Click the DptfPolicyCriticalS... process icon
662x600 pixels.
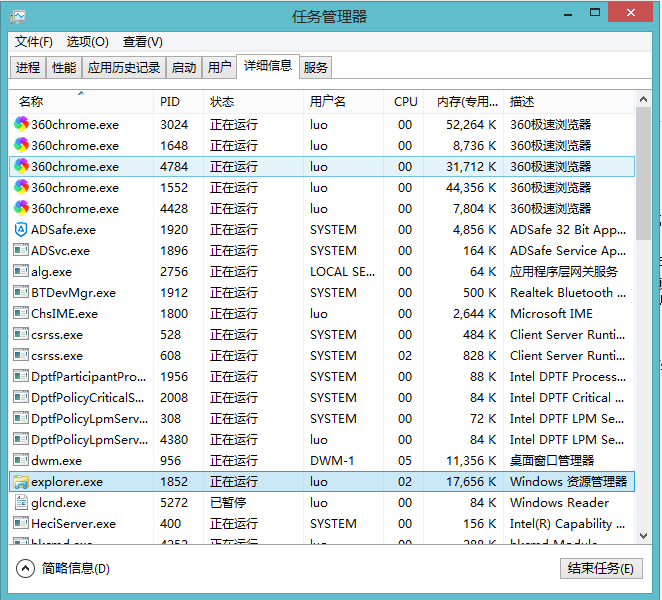click(21, 397)
